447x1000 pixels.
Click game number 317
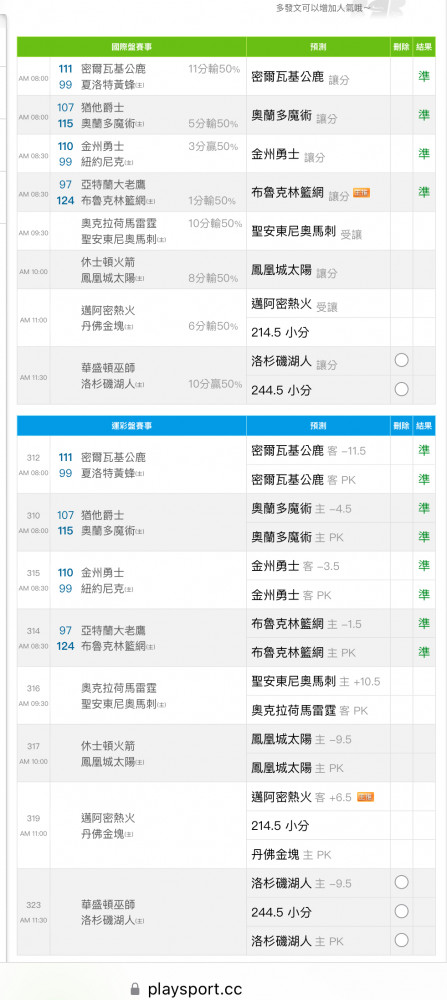pos(33,746)
